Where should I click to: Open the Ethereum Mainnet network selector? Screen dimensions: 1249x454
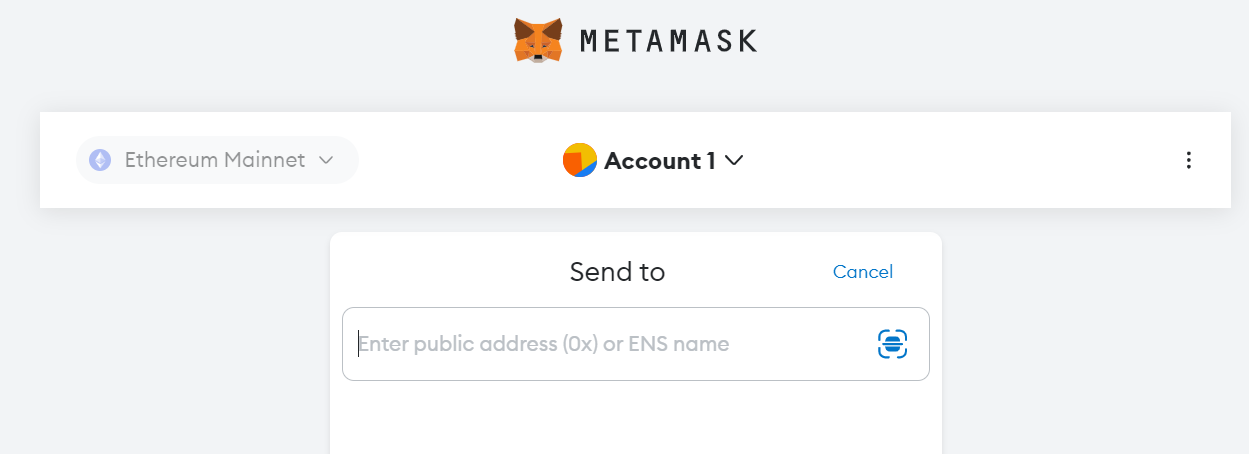click(216, 160)
